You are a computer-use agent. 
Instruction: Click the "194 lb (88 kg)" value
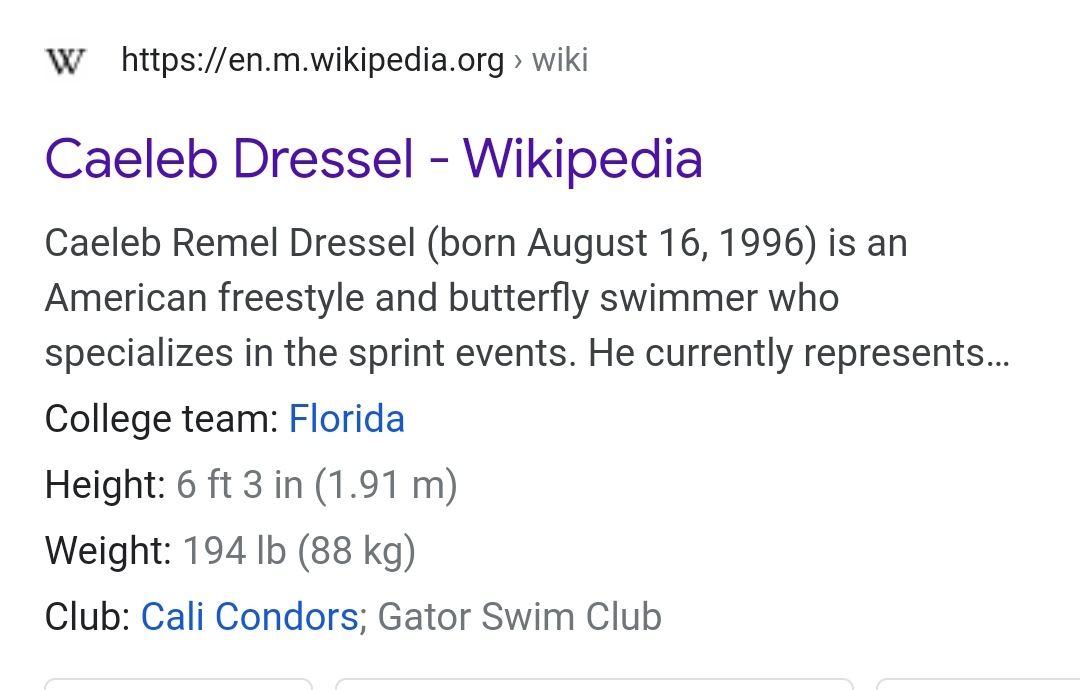299,550
